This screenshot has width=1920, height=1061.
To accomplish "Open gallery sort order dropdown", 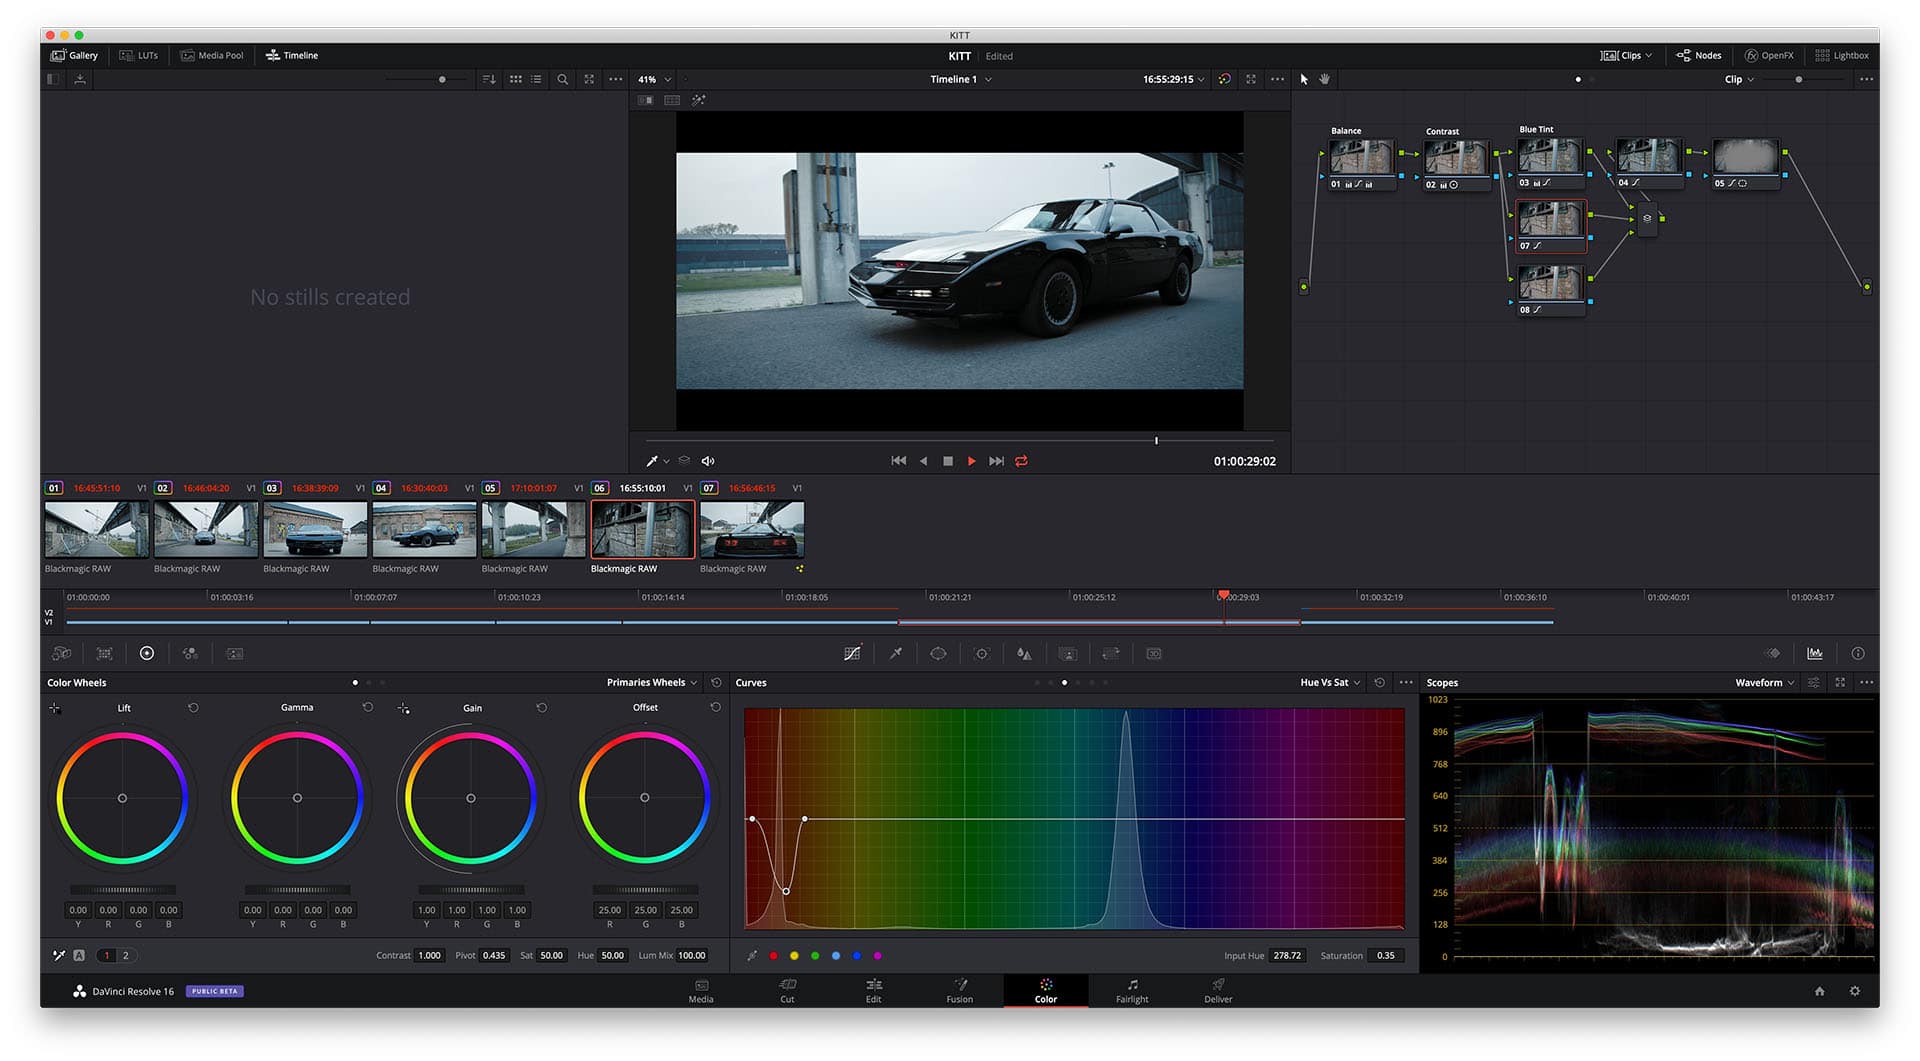I will click(489, 79).
